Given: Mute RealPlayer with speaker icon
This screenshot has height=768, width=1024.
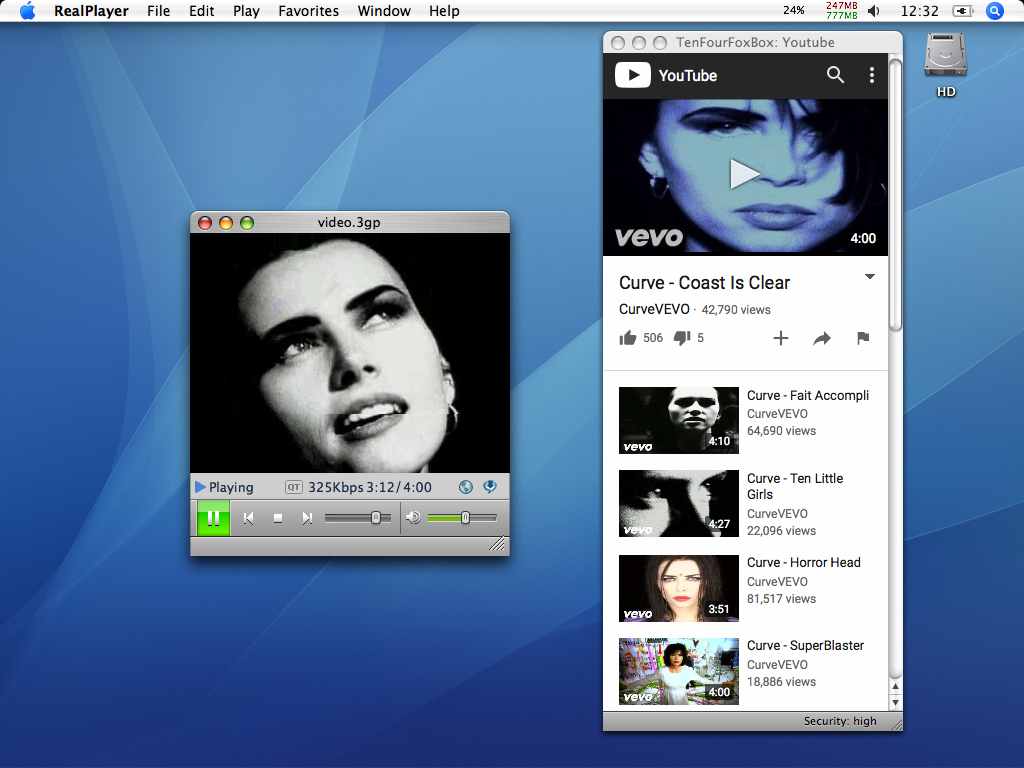Looking at the screenshot, I should click(x=413, y=518).
